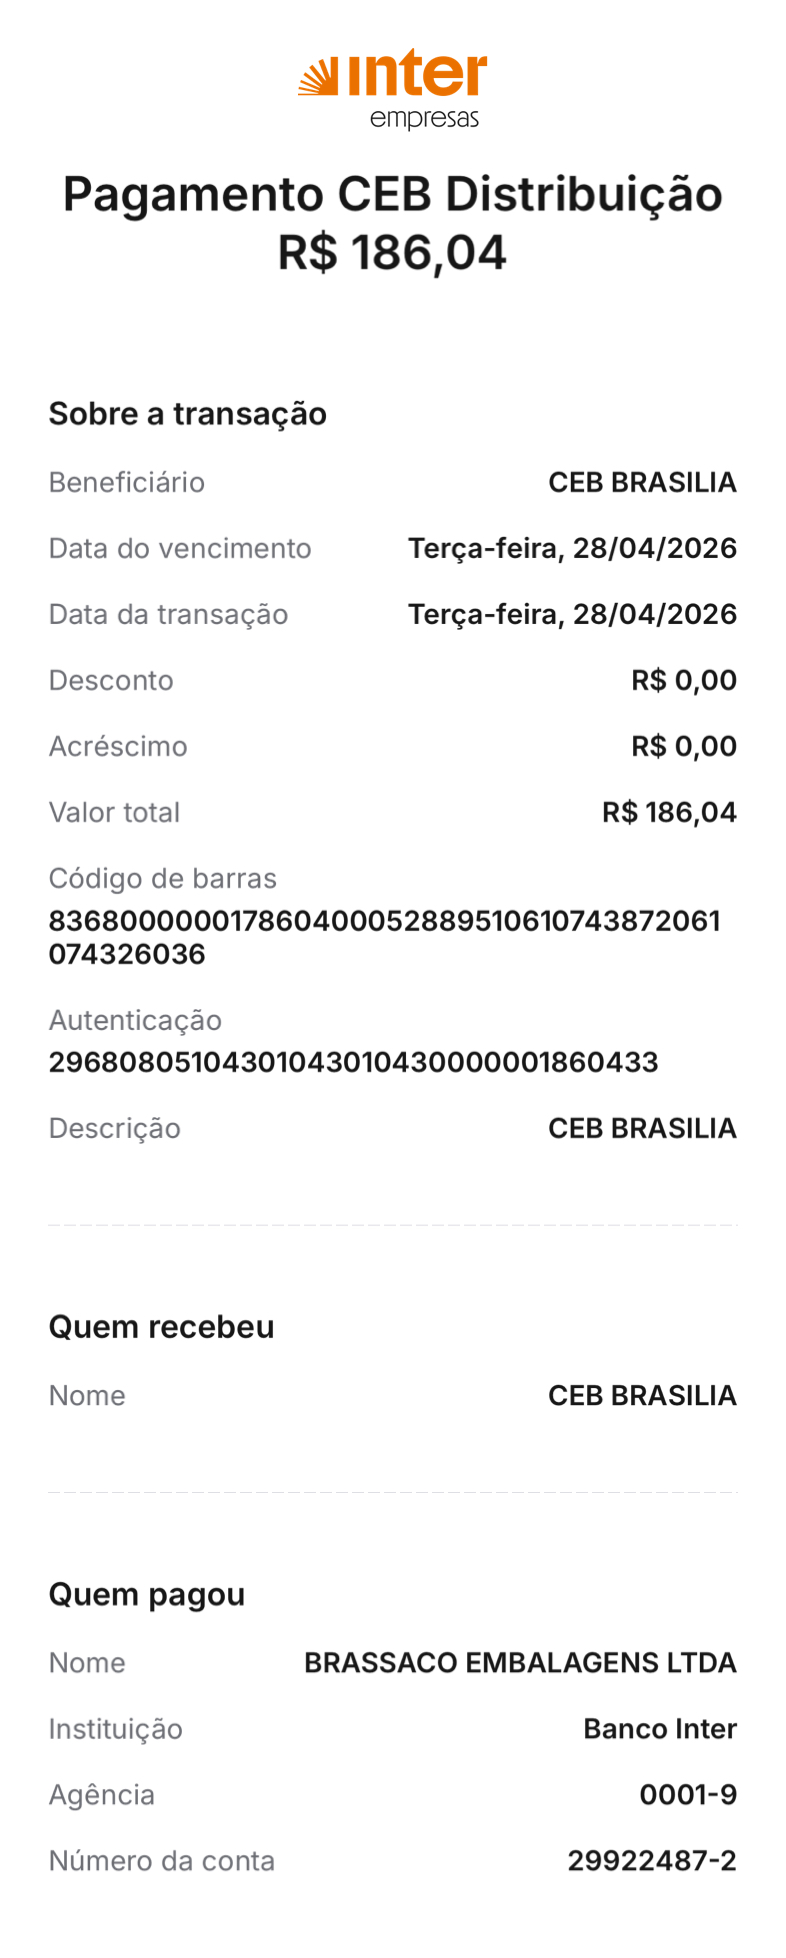Click the Data do vencimento date value

click(572, 548)
